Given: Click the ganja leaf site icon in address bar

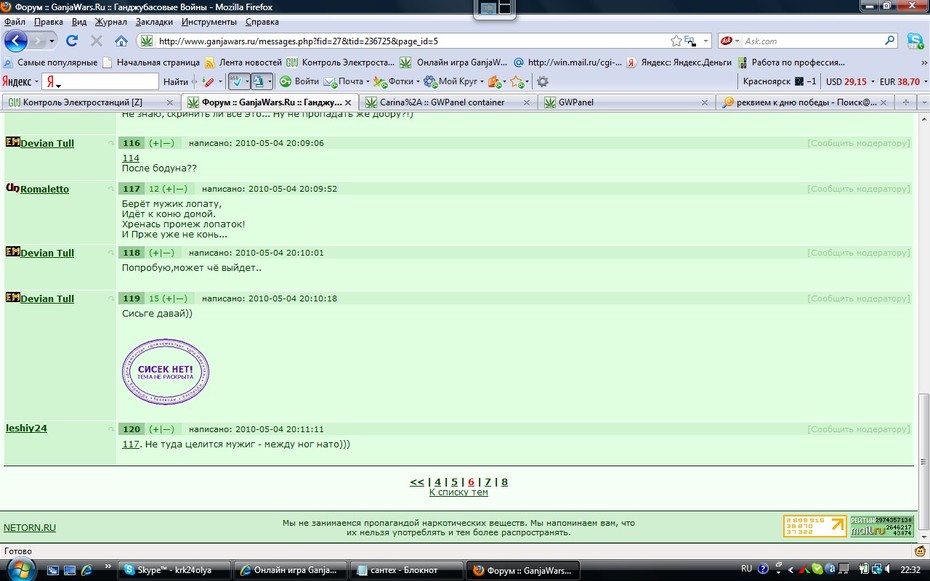Looking at the screenshot, I should pyautogui.click(x=146, y=41).
